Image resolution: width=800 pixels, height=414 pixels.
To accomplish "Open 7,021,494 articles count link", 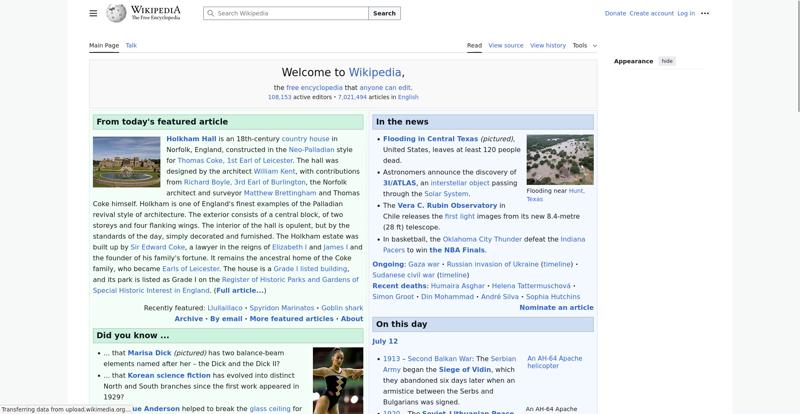I will 352,97.
